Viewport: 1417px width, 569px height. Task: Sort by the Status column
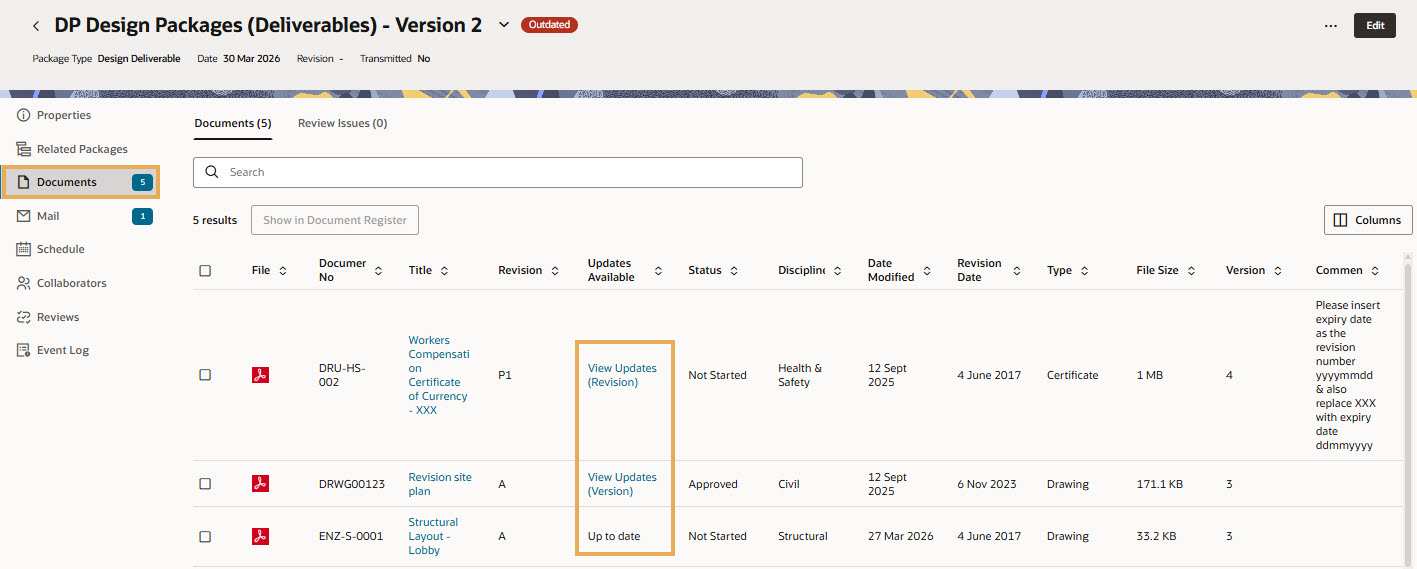pyautogui.click(x=734, y=271)
